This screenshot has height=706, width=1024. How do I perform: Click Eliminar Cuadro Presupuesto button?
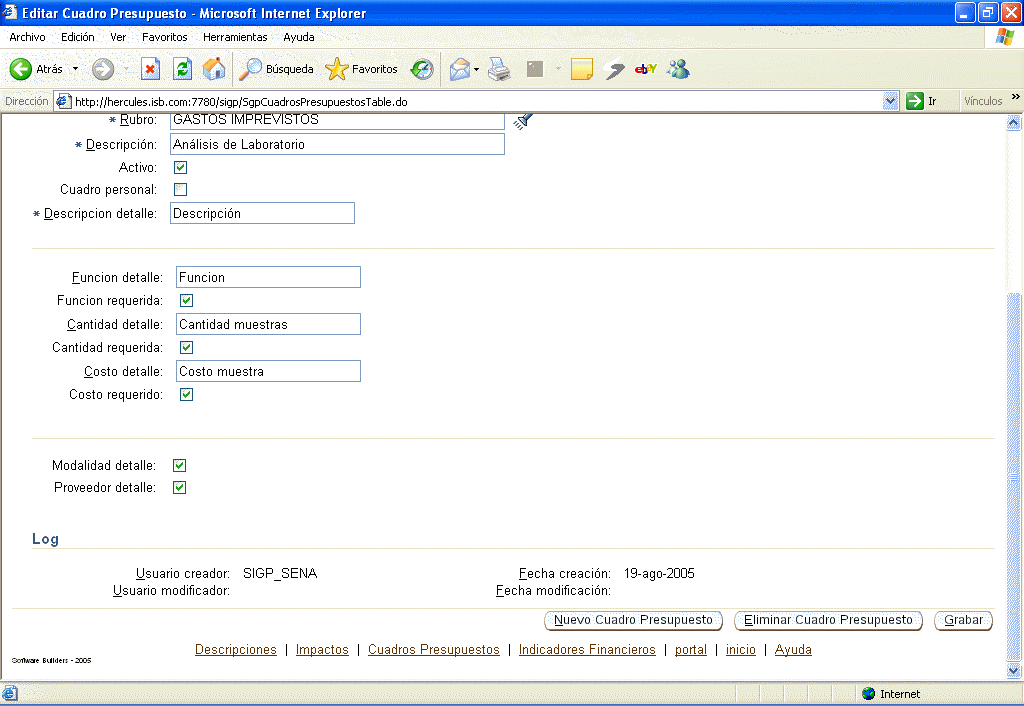pos(828,620)
